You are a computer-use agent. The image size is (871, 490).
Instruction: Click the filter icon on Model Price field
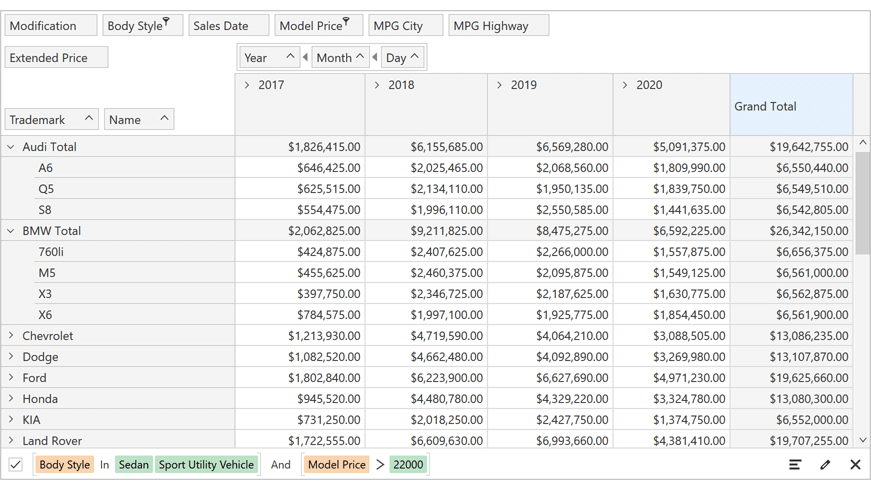coord(346,22)
